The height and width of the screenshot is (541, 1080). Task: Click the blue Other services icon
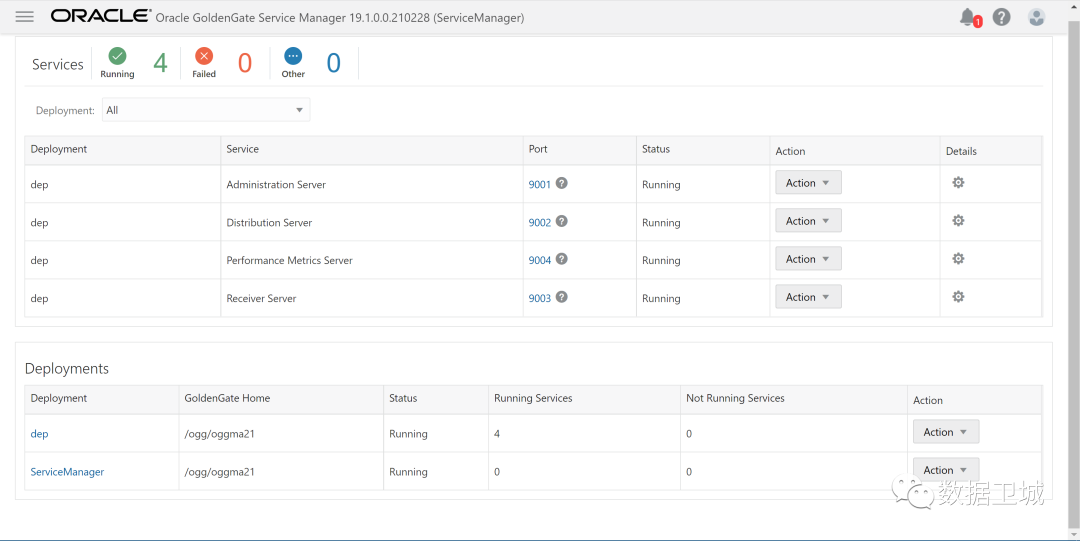click(x=293, y=56)
